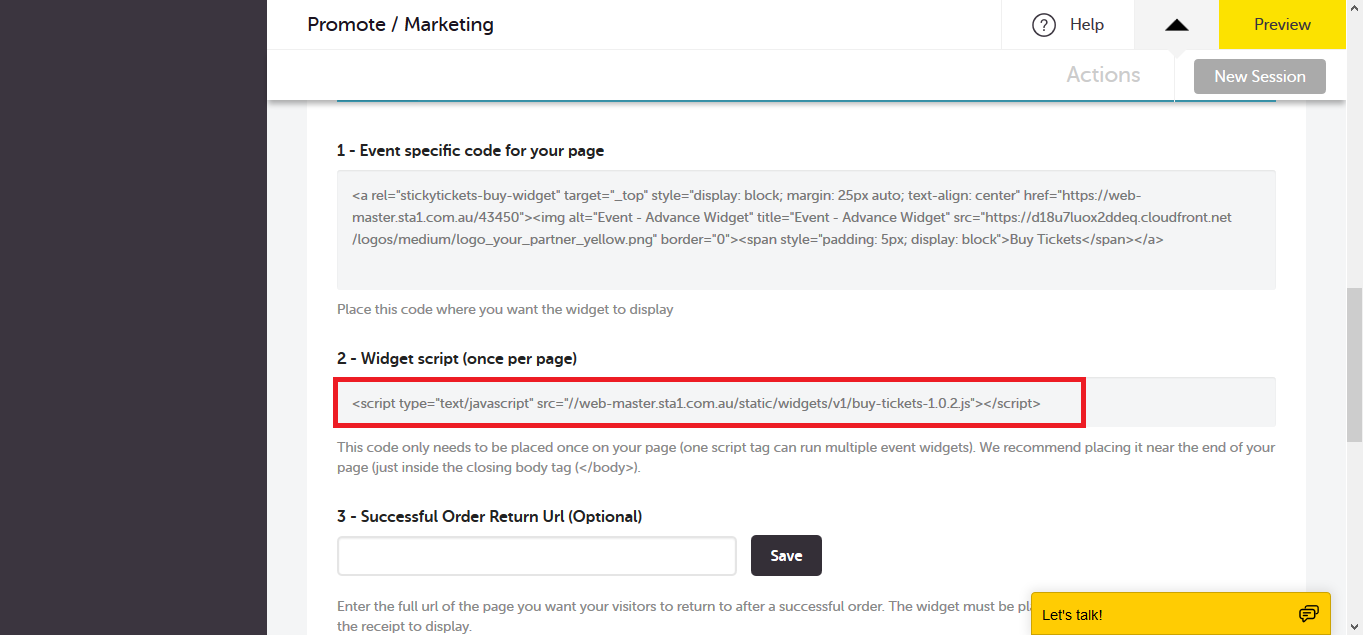Click the chat bubble icon

tap(1308, 613)
